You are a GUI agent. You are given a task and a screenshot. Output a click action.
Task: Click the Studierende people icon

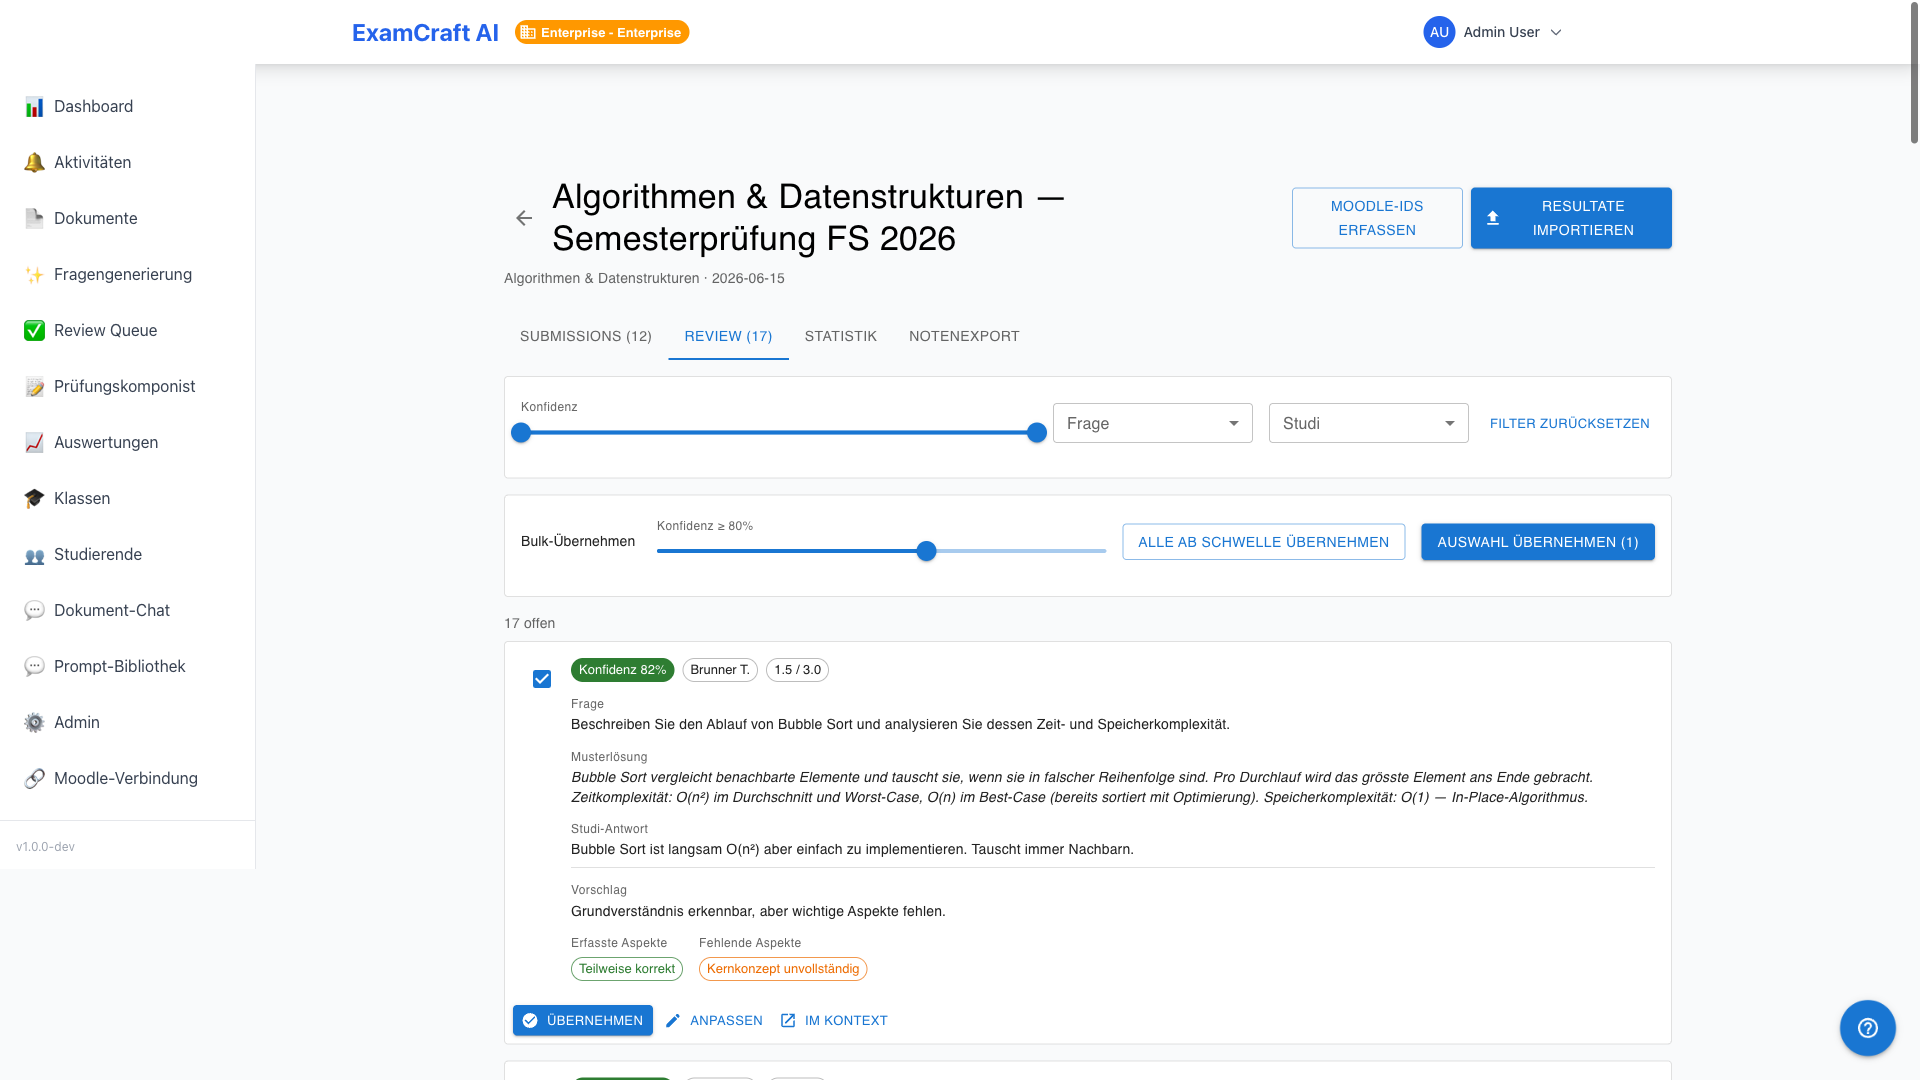point(34,555)
